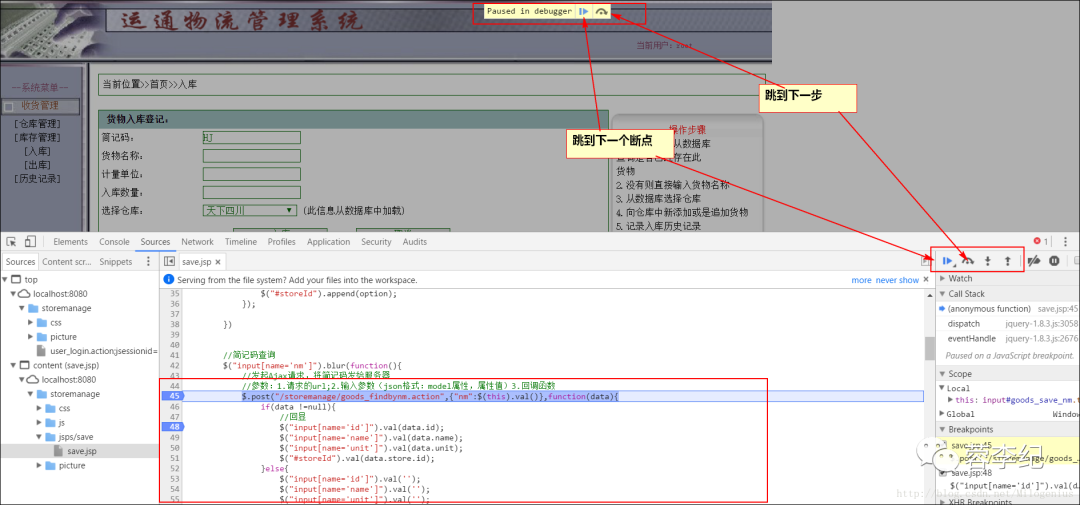Image resolution: width=1080 pixels, height=505 pixels.
Task: Open the 天下四川 warehouse dropdown
Action: (250, 210)
